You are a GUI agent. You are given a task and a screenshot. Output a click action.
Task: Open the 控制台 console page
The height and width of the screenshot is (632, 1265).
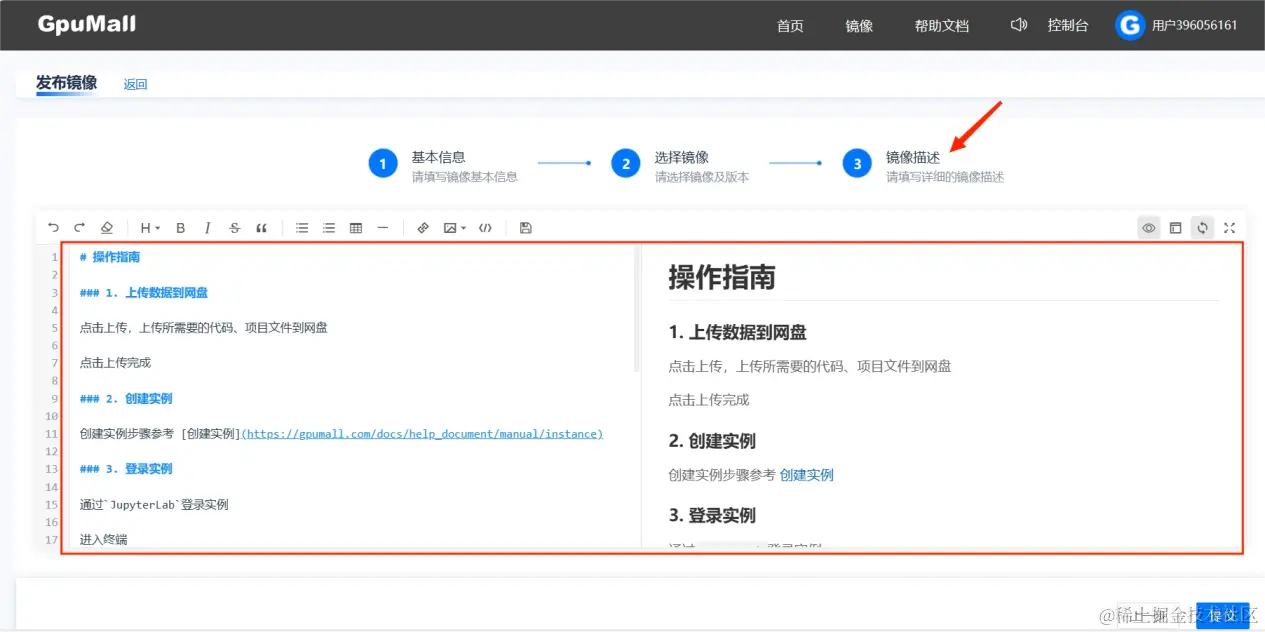1068,26
